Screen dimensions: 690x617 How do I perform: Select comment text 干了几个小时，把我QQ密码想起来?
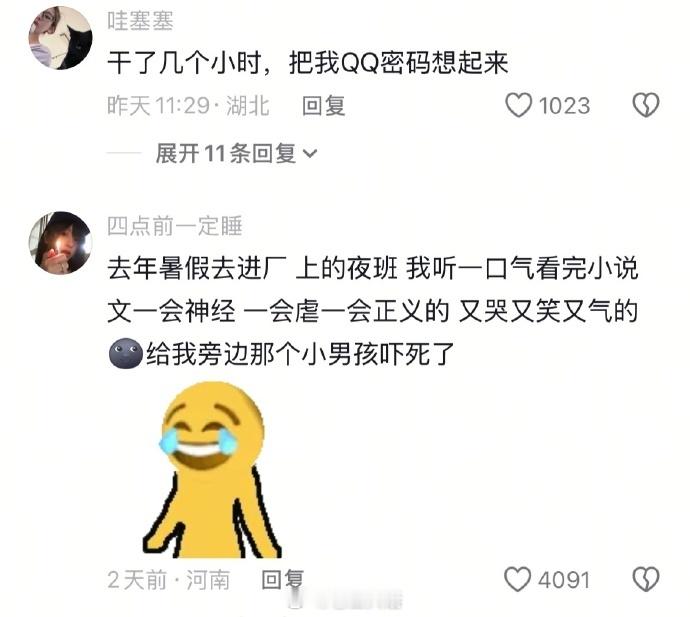click(x=308, y=62)
